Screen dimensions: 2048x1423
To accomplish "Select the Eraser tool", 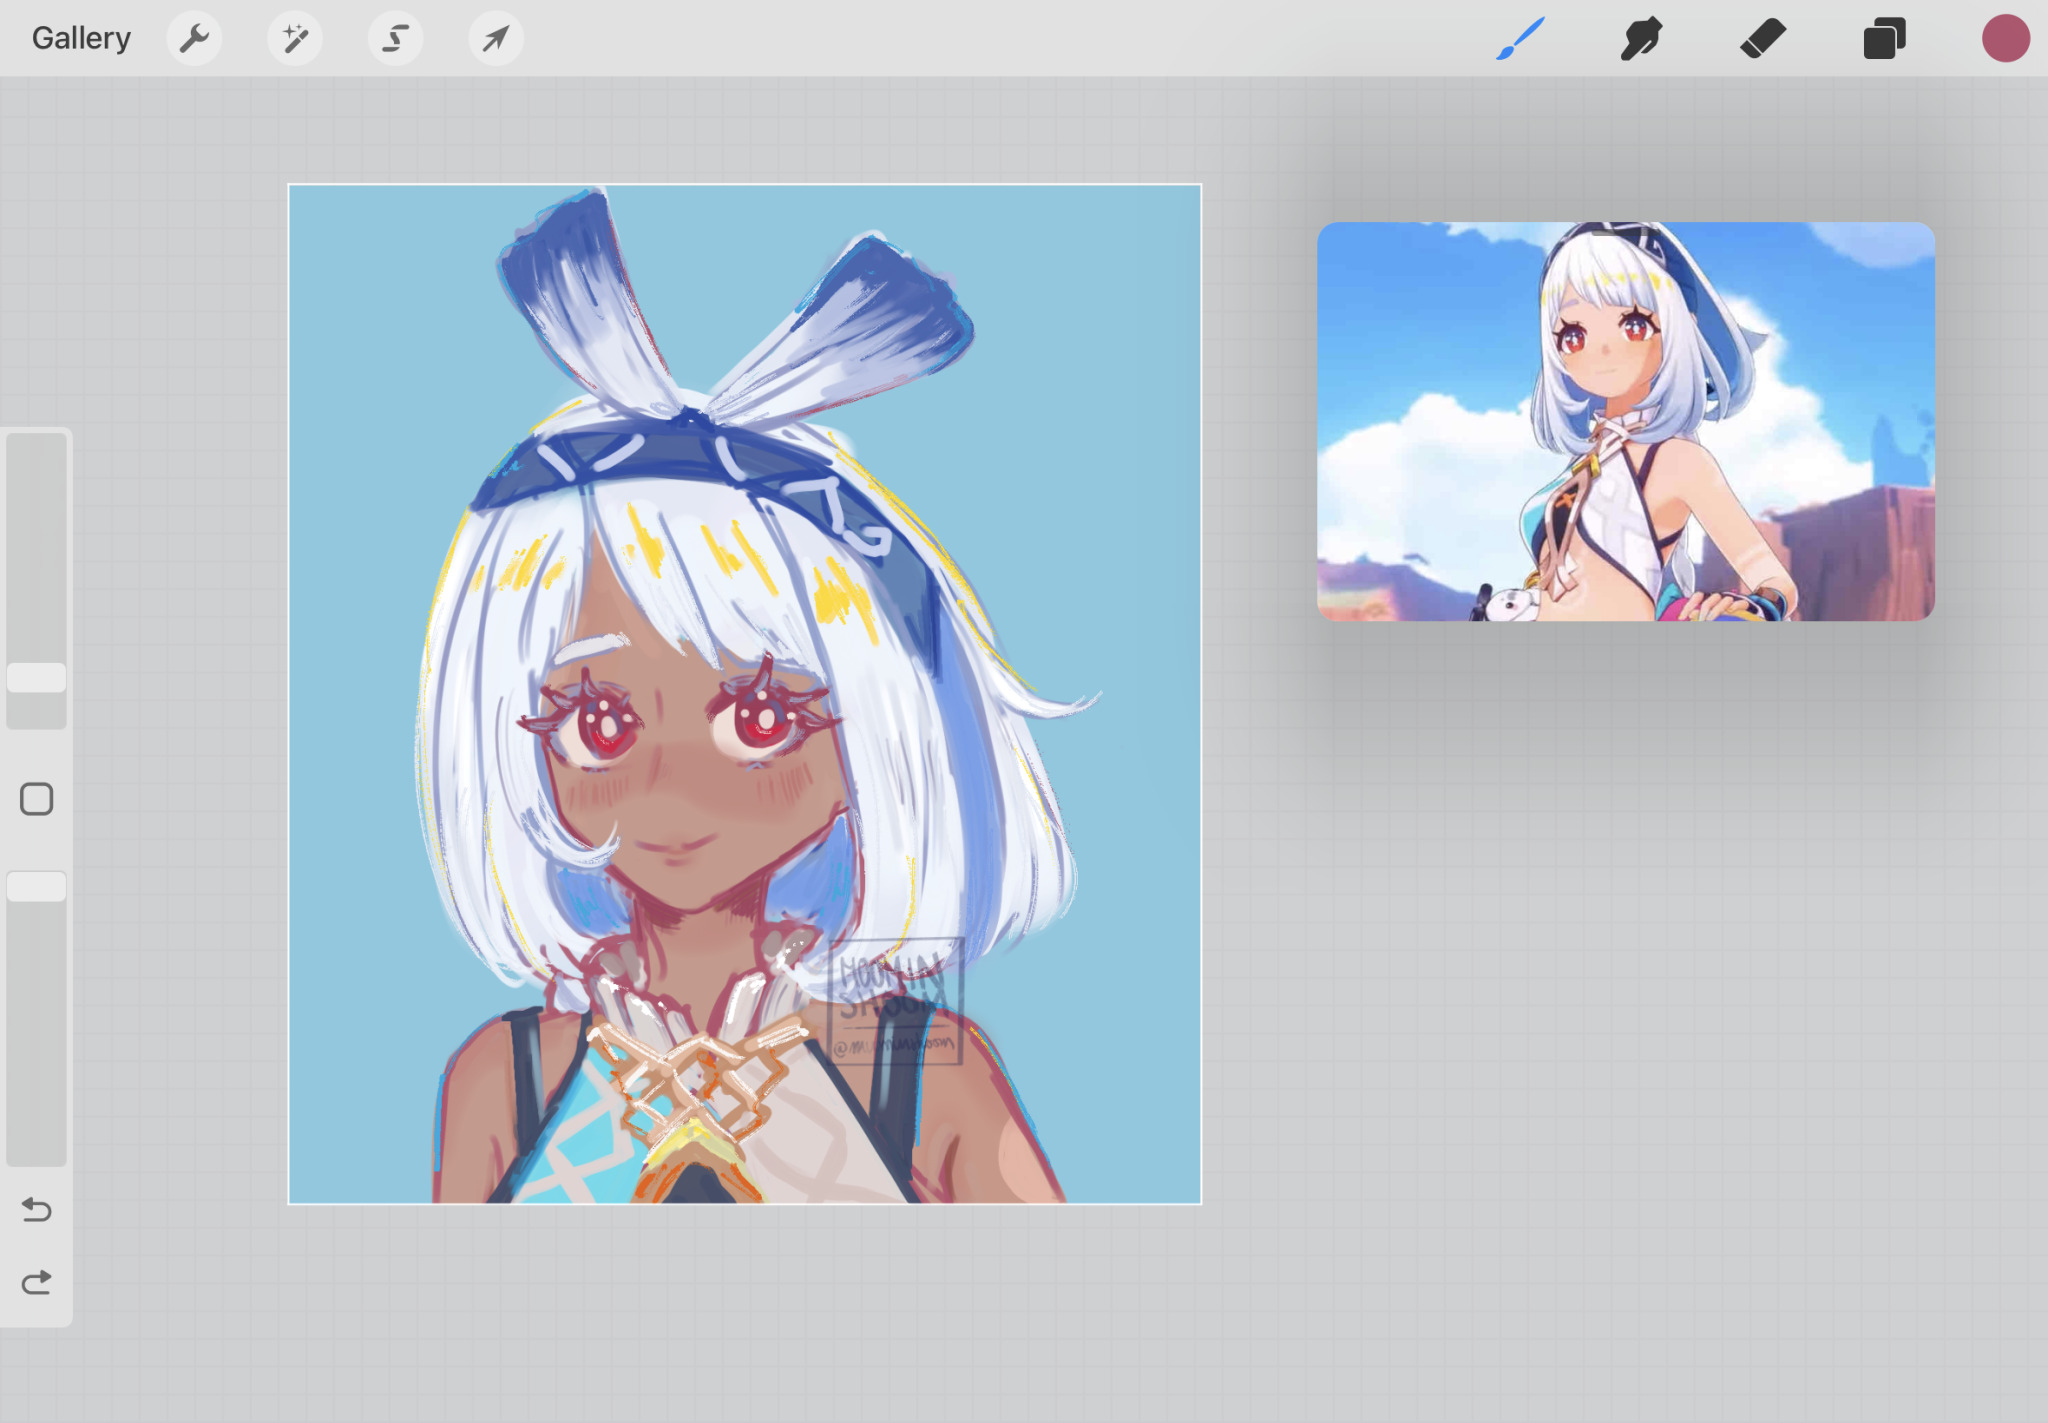I will (1763, 39).
